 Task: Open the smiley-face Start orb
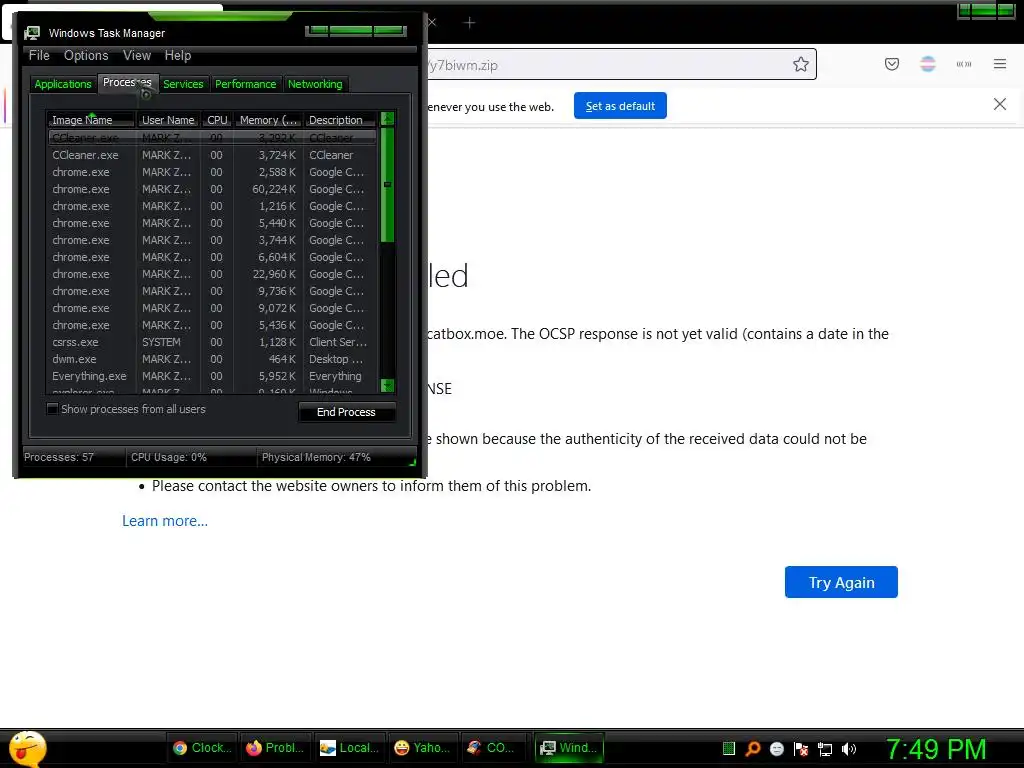click(27, 748)
